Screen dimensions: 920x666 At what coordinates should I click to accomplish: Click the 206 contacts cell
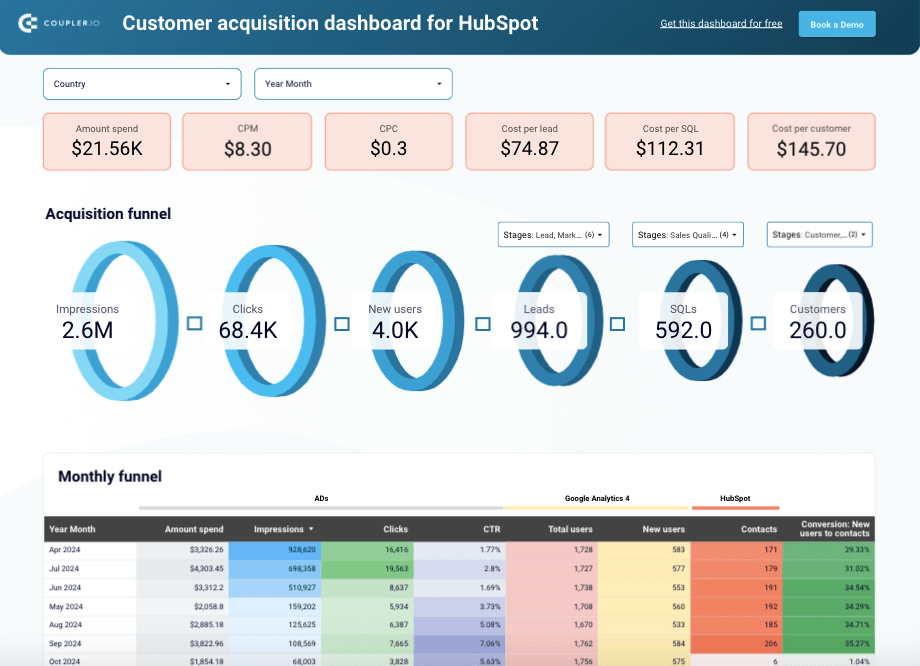736,644
